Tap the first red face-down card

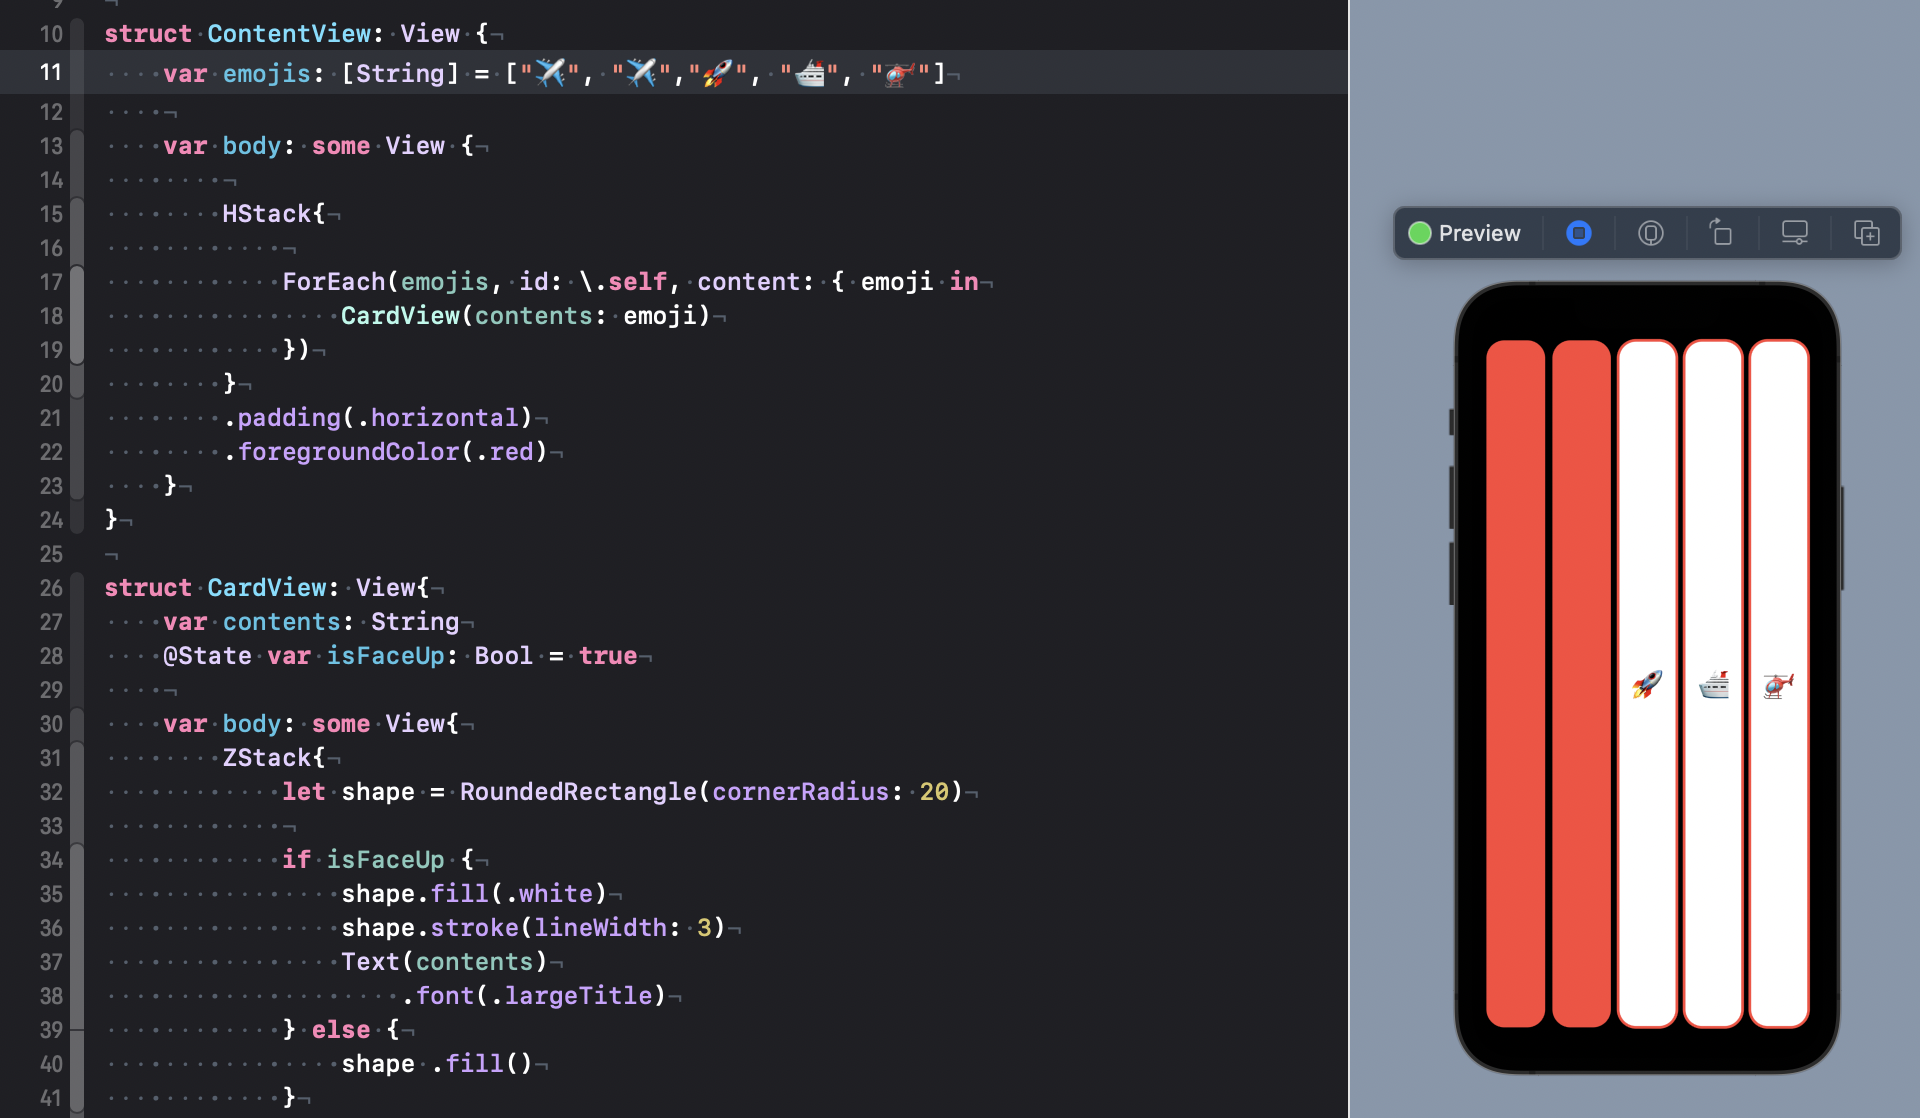click(1515, 684)
